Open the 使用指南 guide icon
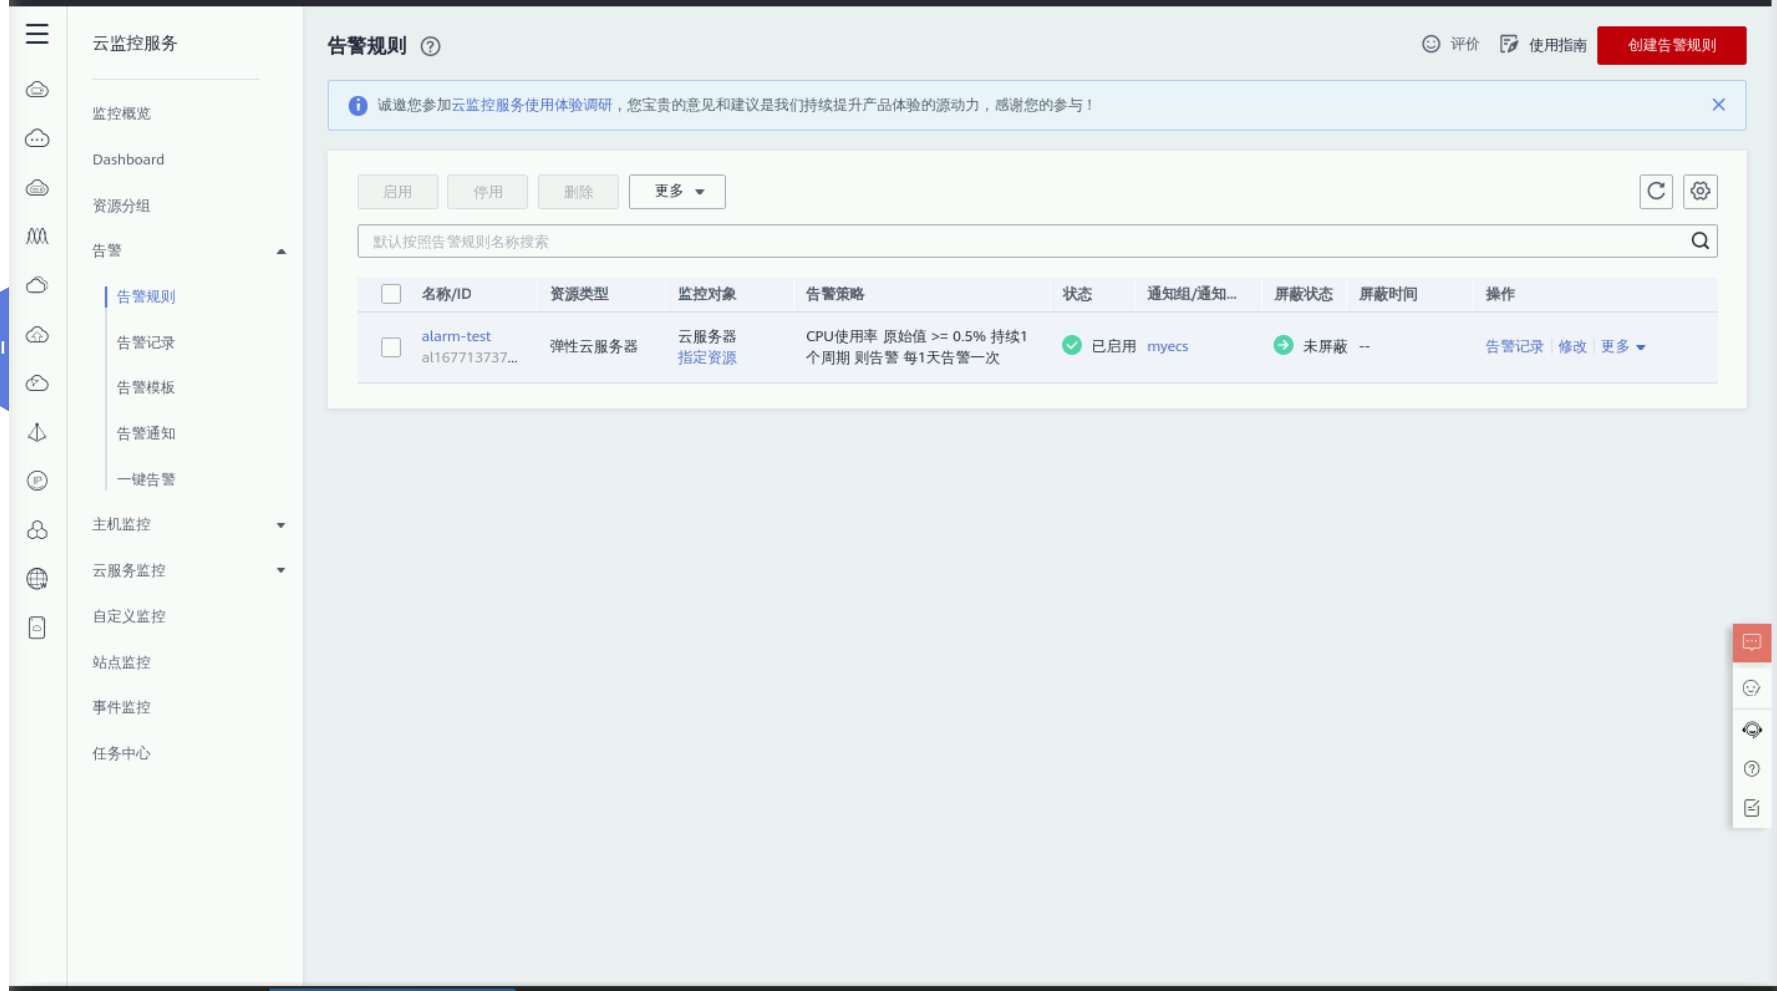Screen dimensions: 1777x991 [1509, 44]
